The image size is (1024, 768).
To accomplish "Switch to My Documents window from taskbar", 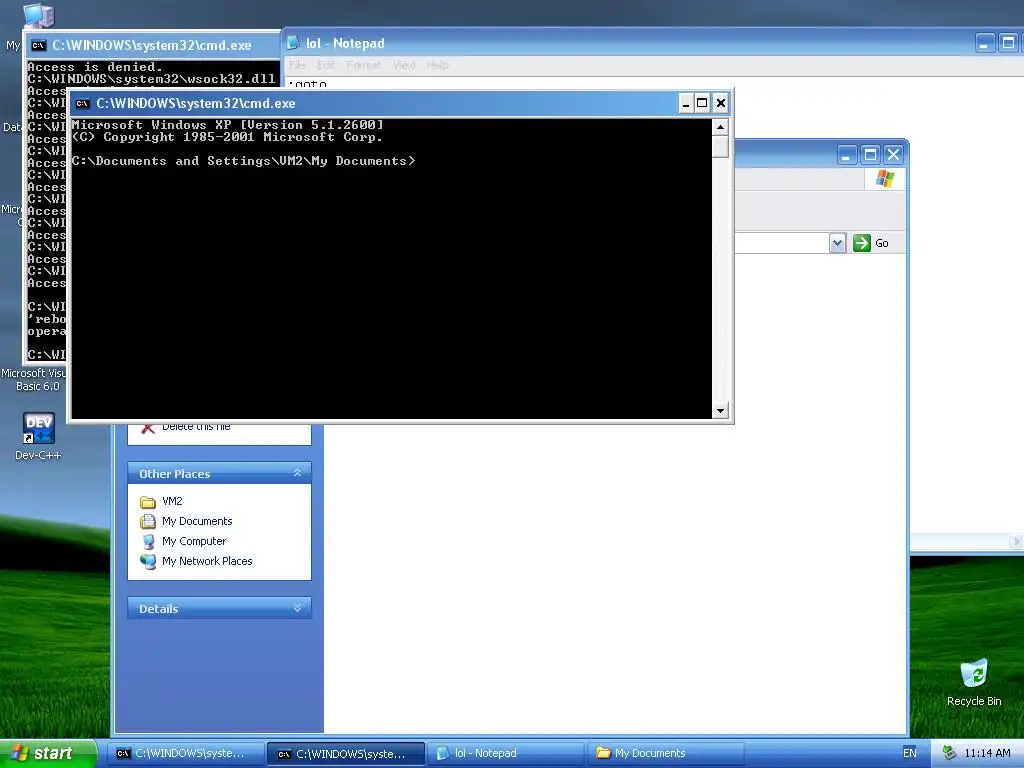I will [666, 753].
